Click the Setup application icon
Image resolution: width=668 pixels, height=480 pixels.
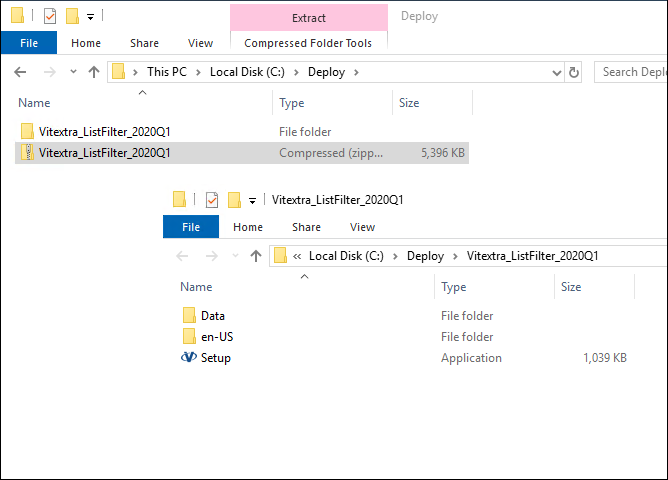coord(189,357)
